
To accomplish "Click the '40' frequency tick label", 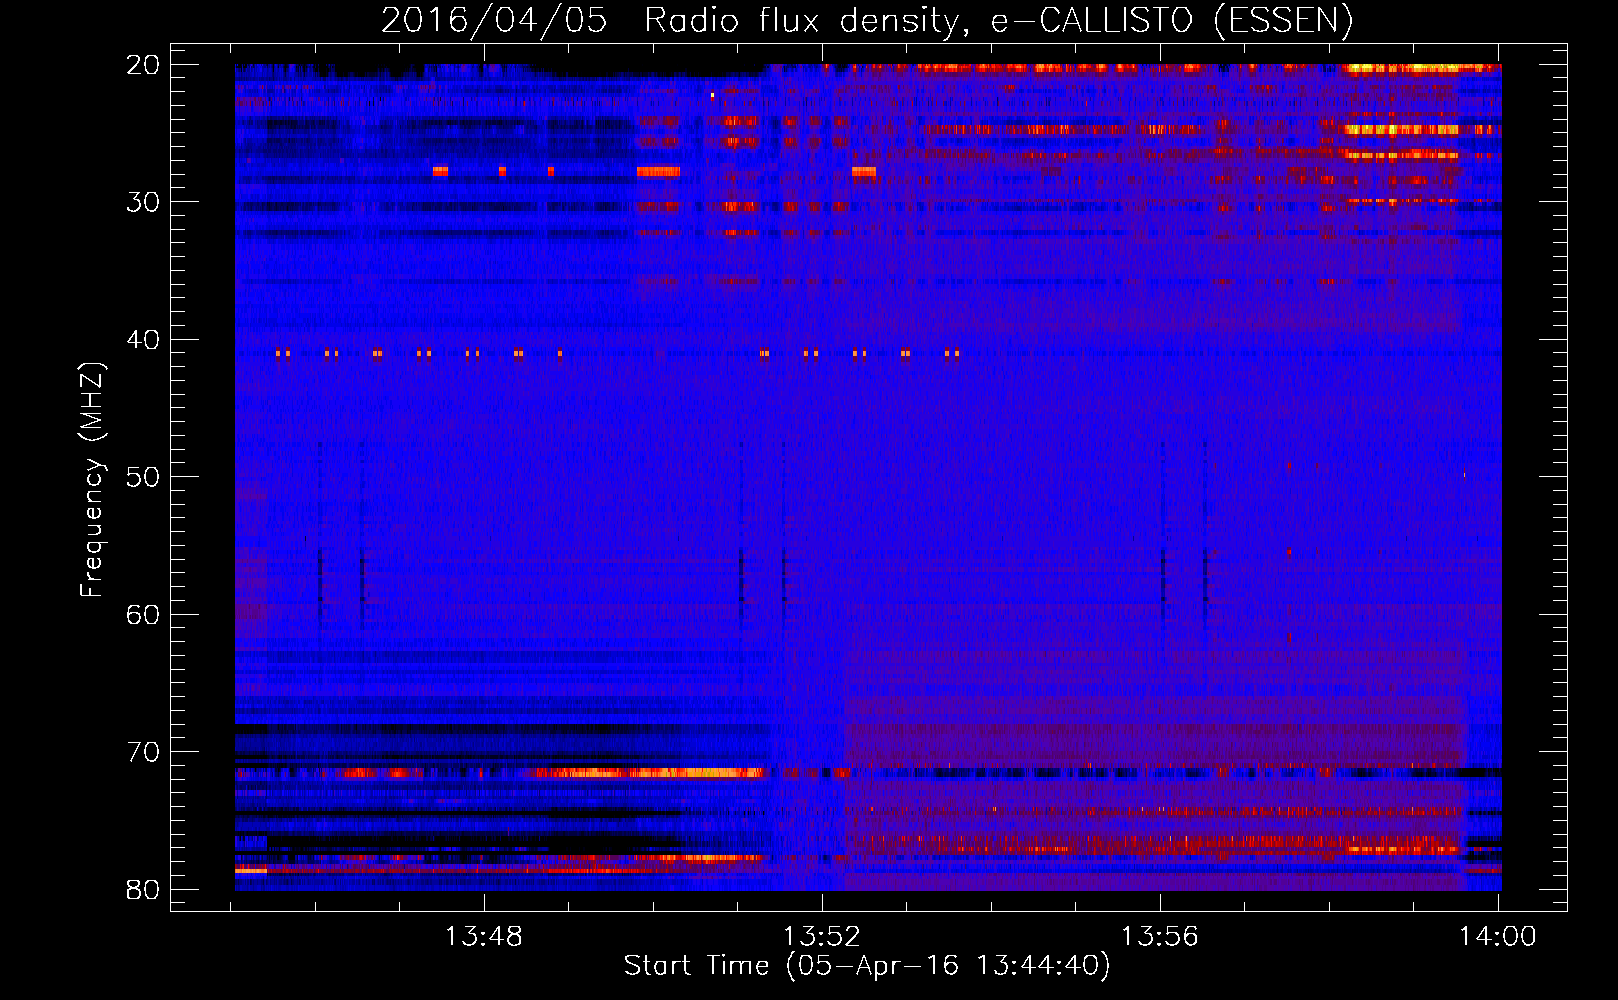I will pos(144,340).
